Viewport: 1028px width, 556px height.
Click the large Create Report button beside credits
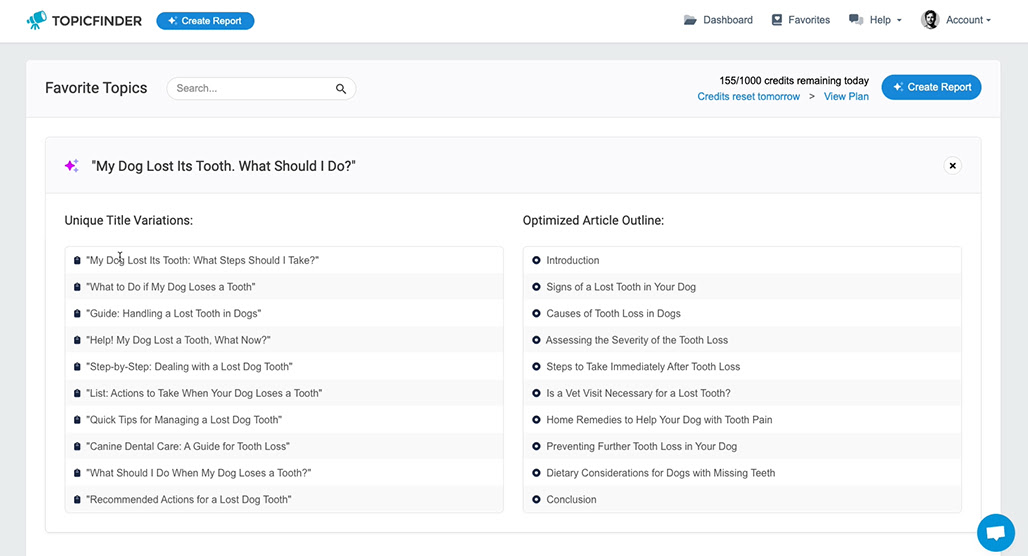pos(931,87)
